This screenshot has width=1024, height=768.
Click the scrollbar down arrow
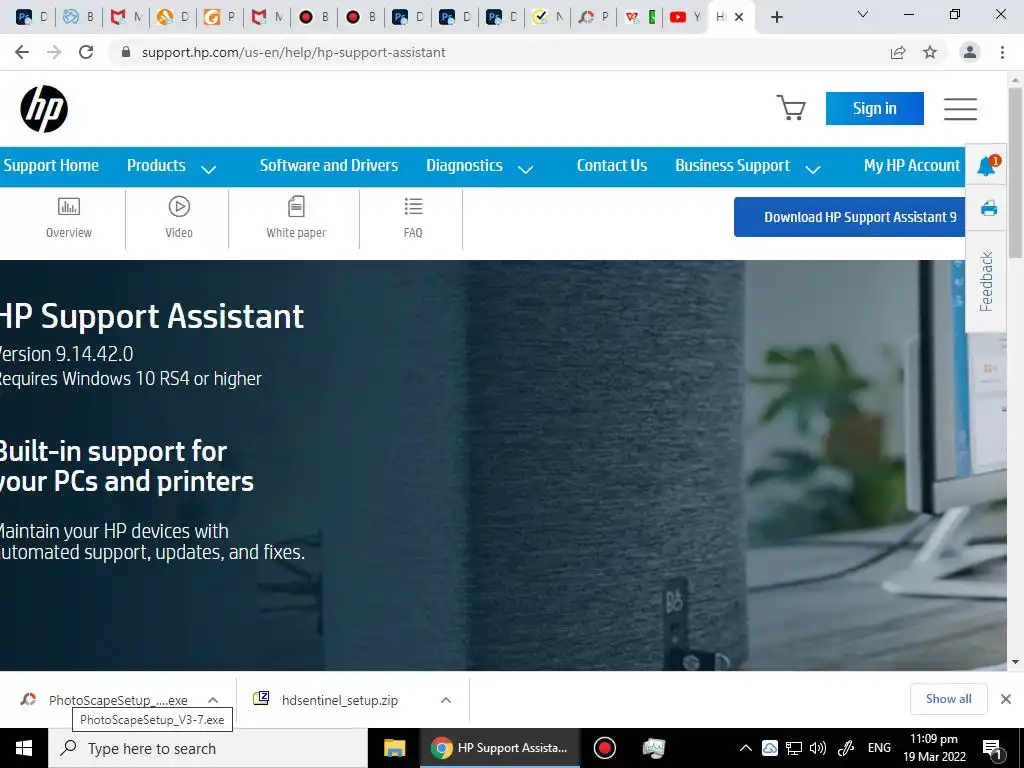click(x=1015, y=662)
